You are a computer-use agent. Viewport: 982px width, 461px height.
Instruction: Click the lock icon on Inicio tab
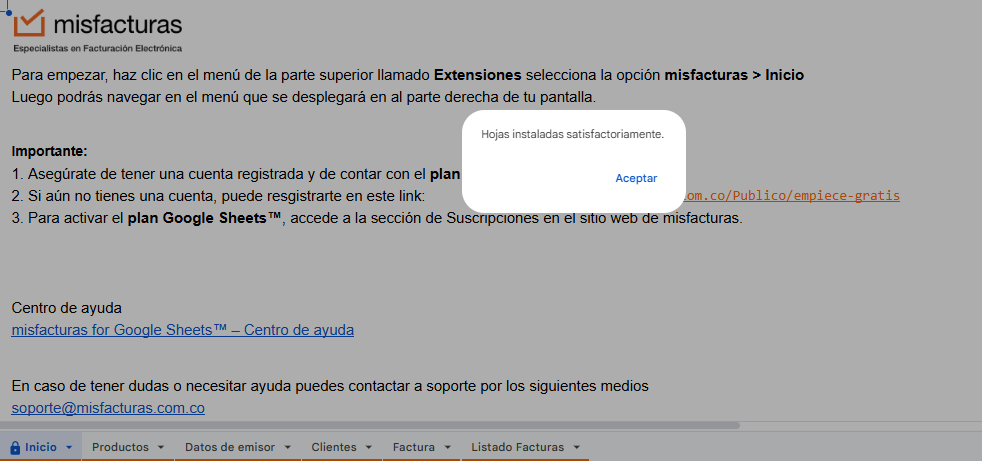click(x=15, y=447)
